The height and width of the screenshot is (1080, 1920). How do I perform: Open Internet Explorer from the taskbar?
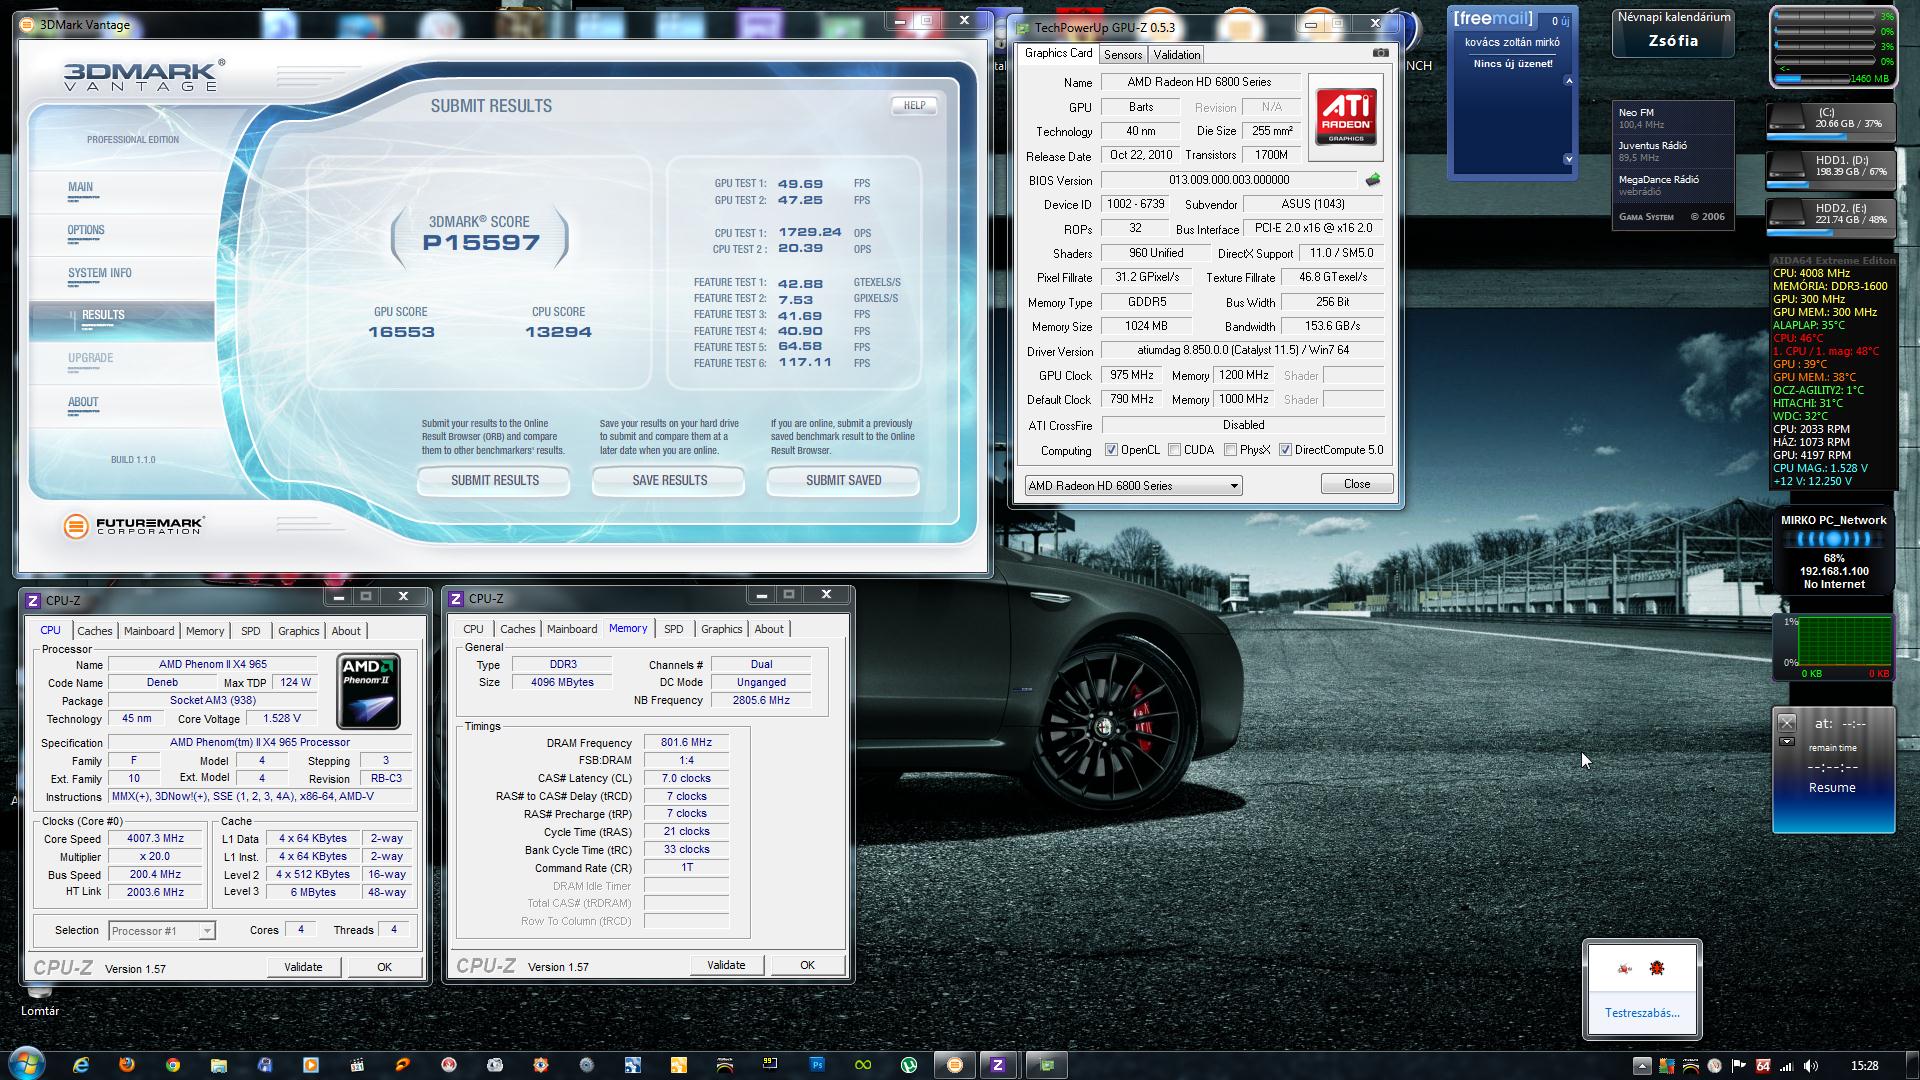pyautogui.click(x=81, y=1065)
